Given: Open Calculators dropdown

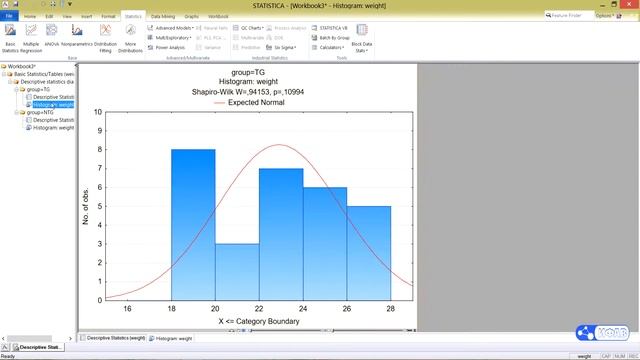Looking at the screenshot, I should 328,48.
